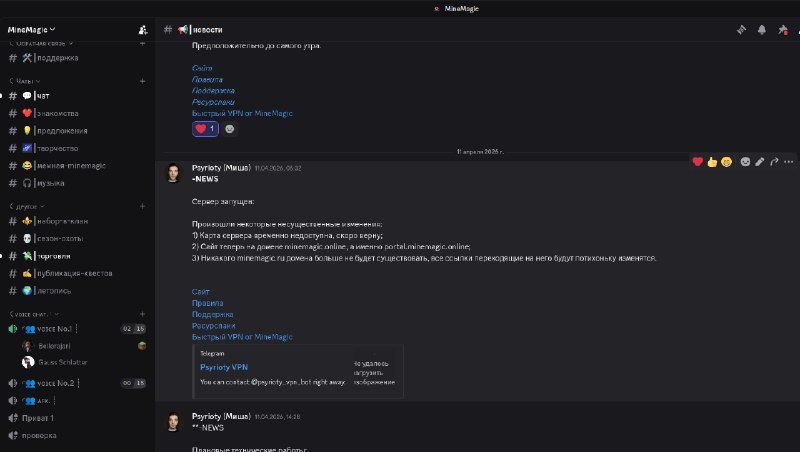Open italic Сайт link in heart-reacted message
This screenshot has width=800, height=452.
point(202,68)
